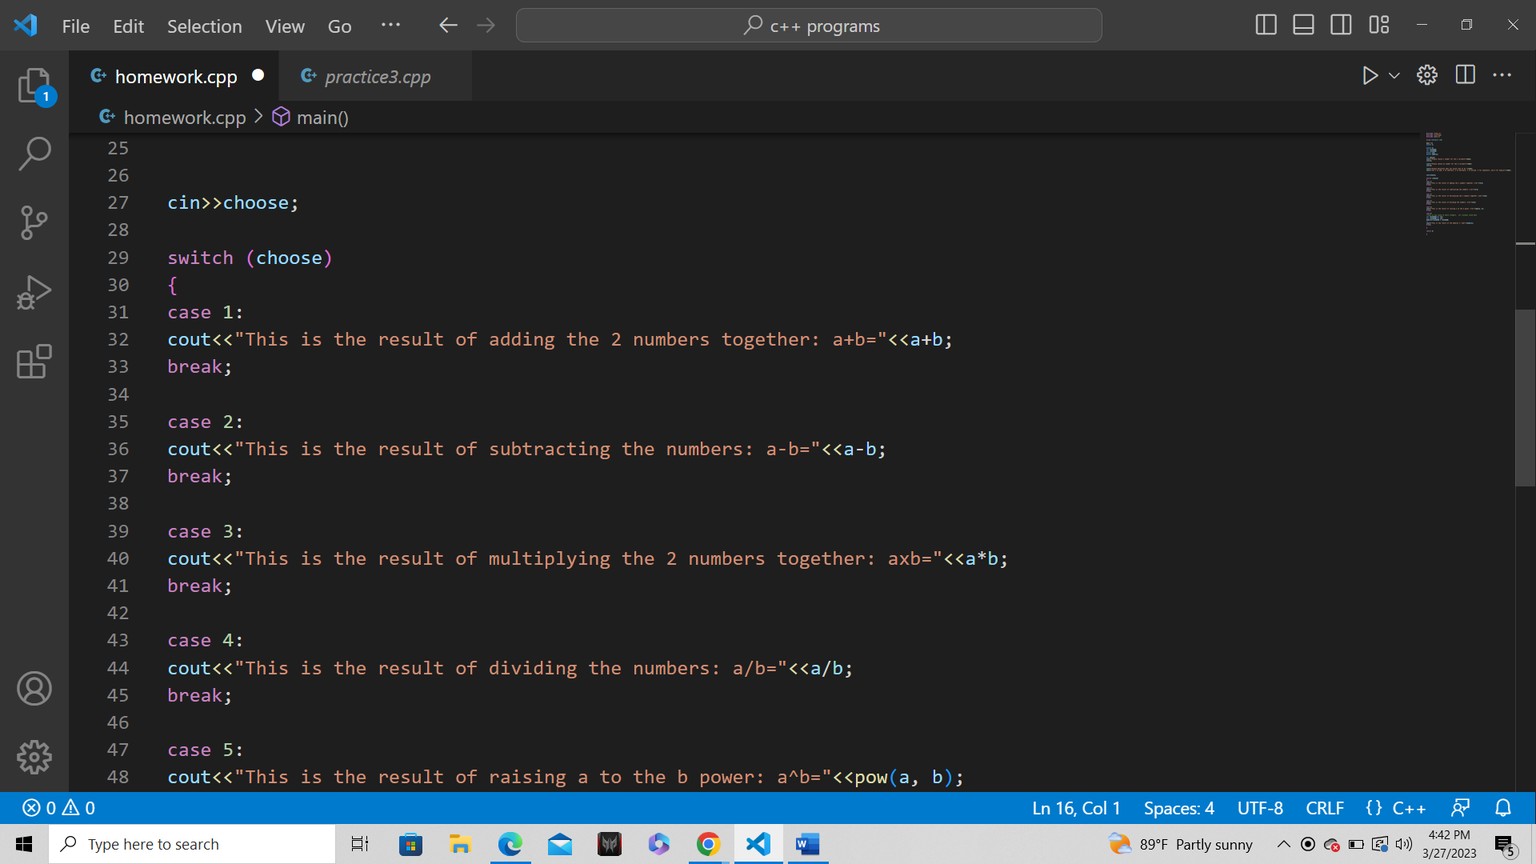This screenshot has width=1536, height=864.
Task: Go back using the left arrow
Action: (x=448, y=25)
